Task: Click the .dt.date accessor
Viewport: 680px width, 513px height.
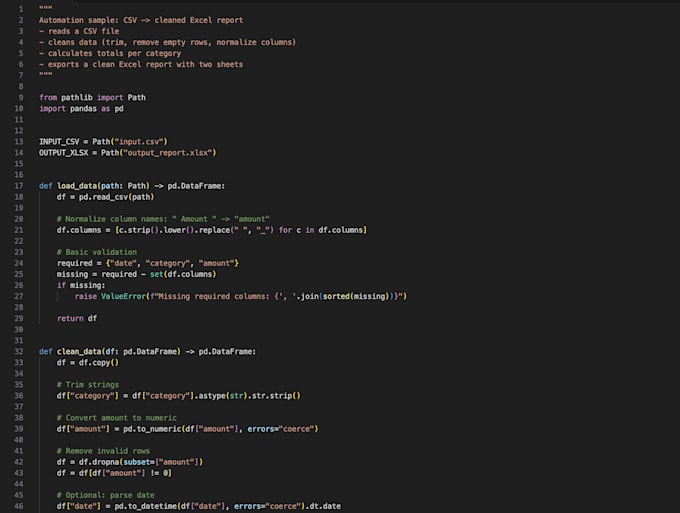Action: point(323,506)
